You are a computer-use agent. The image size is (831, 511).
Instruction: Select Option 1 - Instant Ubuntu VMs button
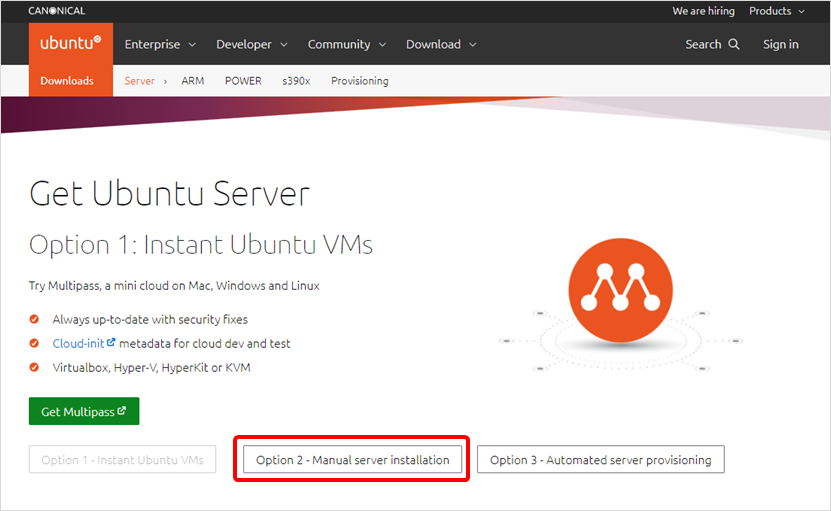coord(122,459)
